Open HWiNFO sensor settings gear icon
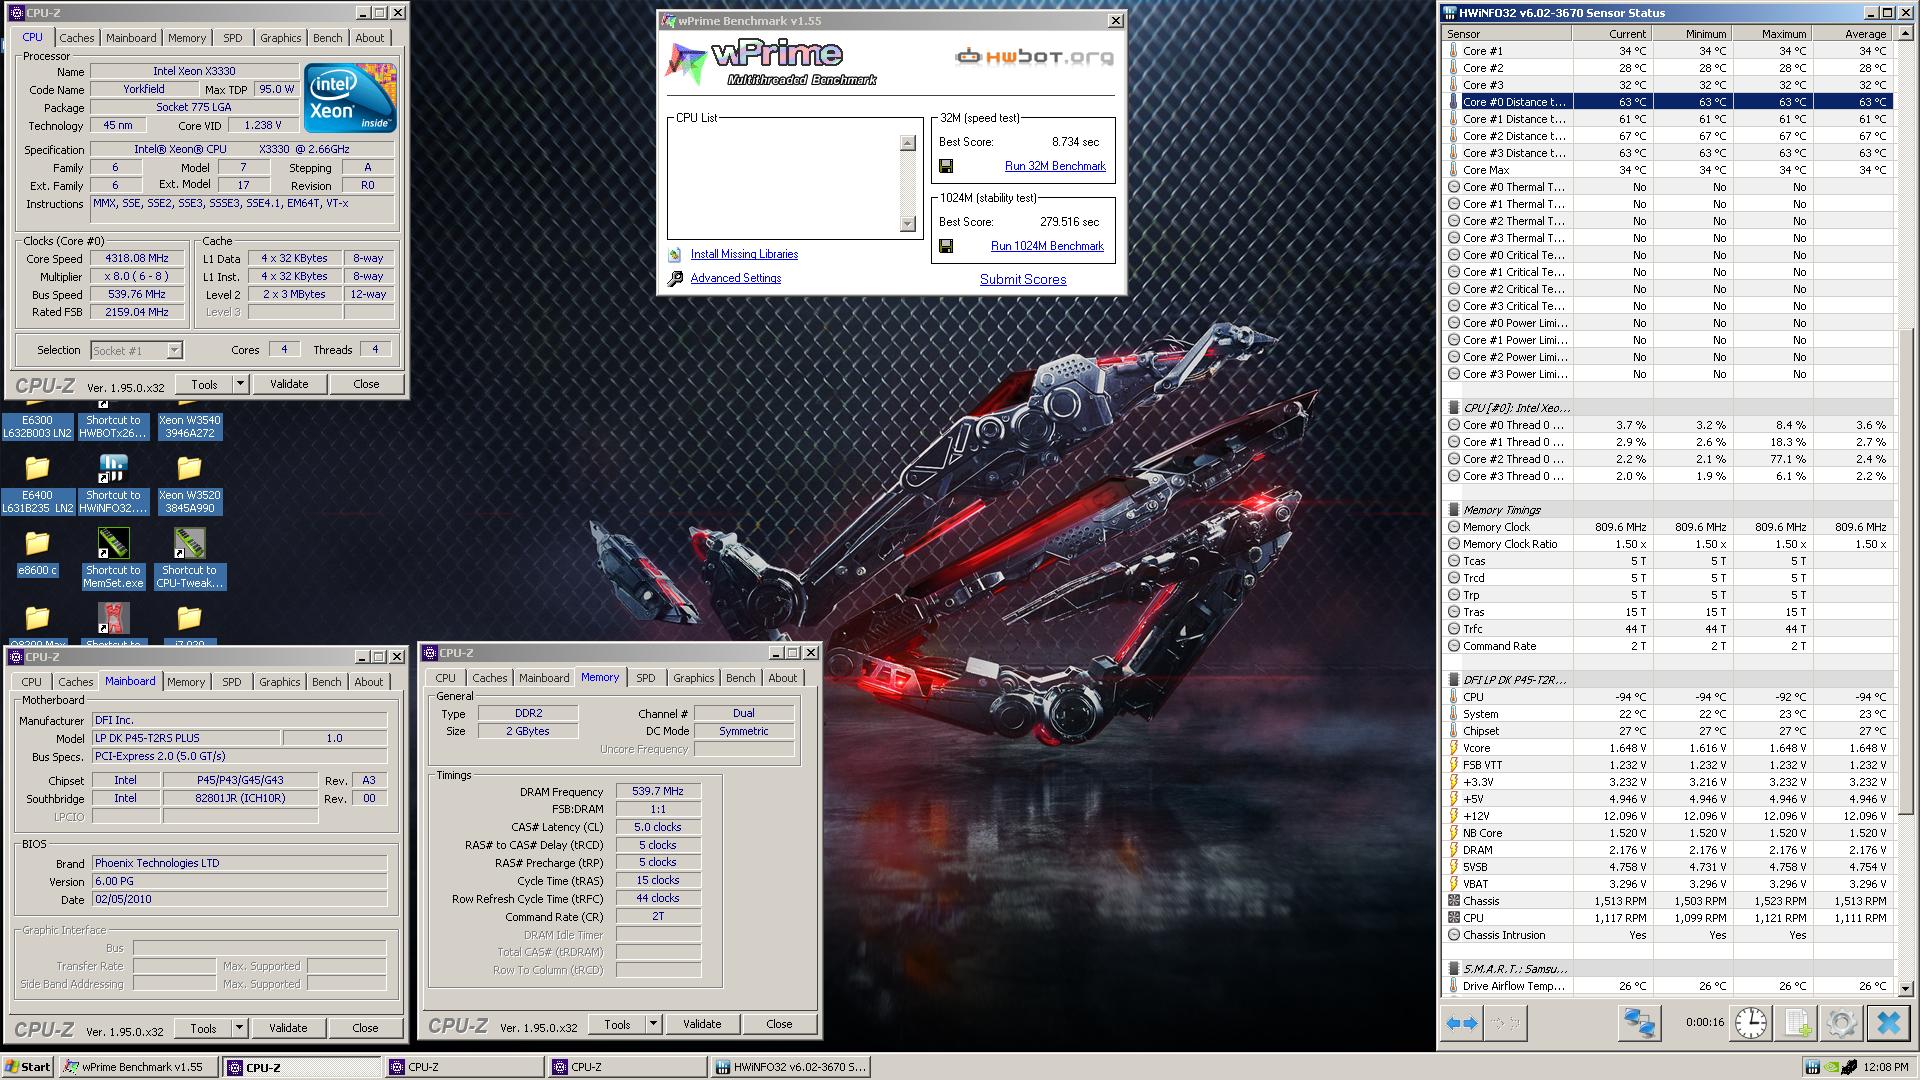The height and width of the screenshot is (1080, 1920). tap(1842, 1023)
